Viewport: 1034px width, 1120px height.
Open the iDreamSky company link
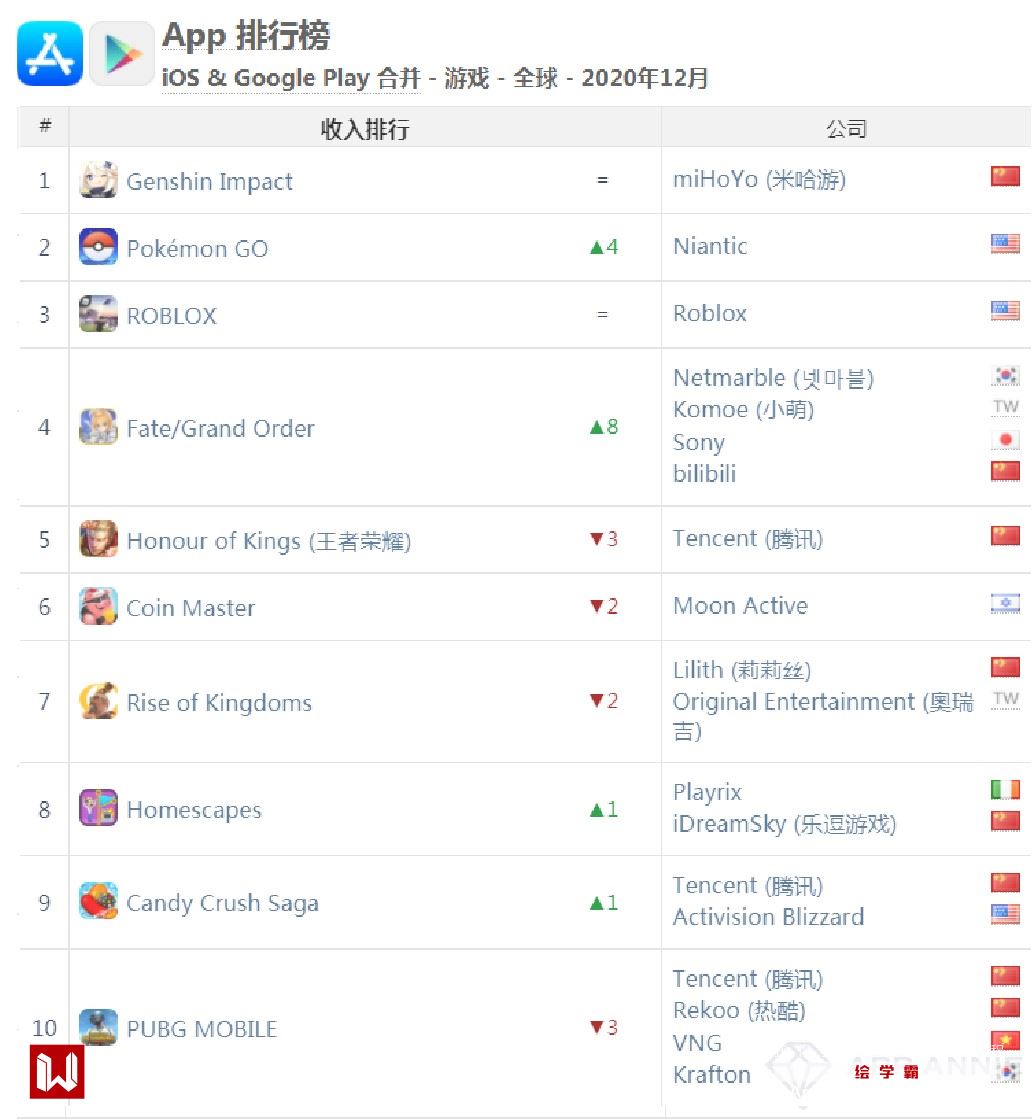[x=784, y=824]
